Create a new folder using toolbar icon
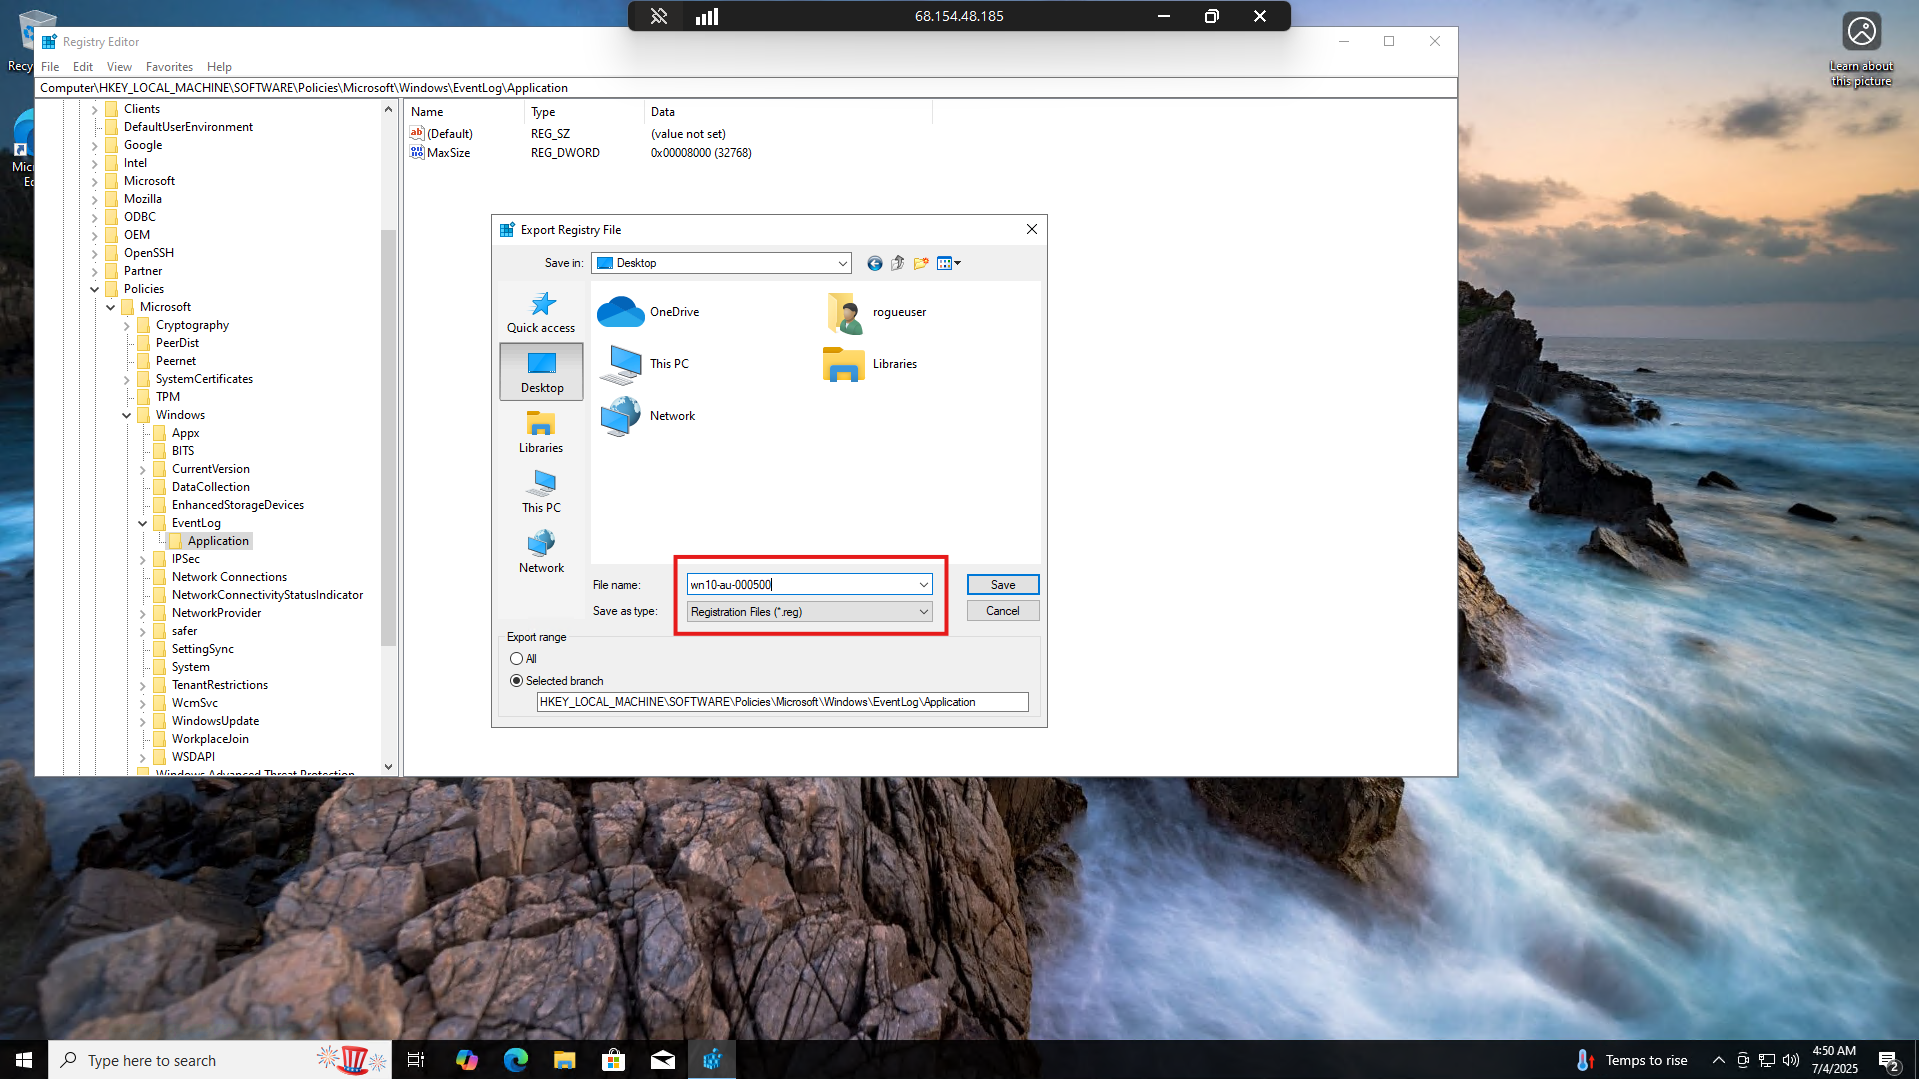Screen dimensions: 1919x1079 pos(920,263)
